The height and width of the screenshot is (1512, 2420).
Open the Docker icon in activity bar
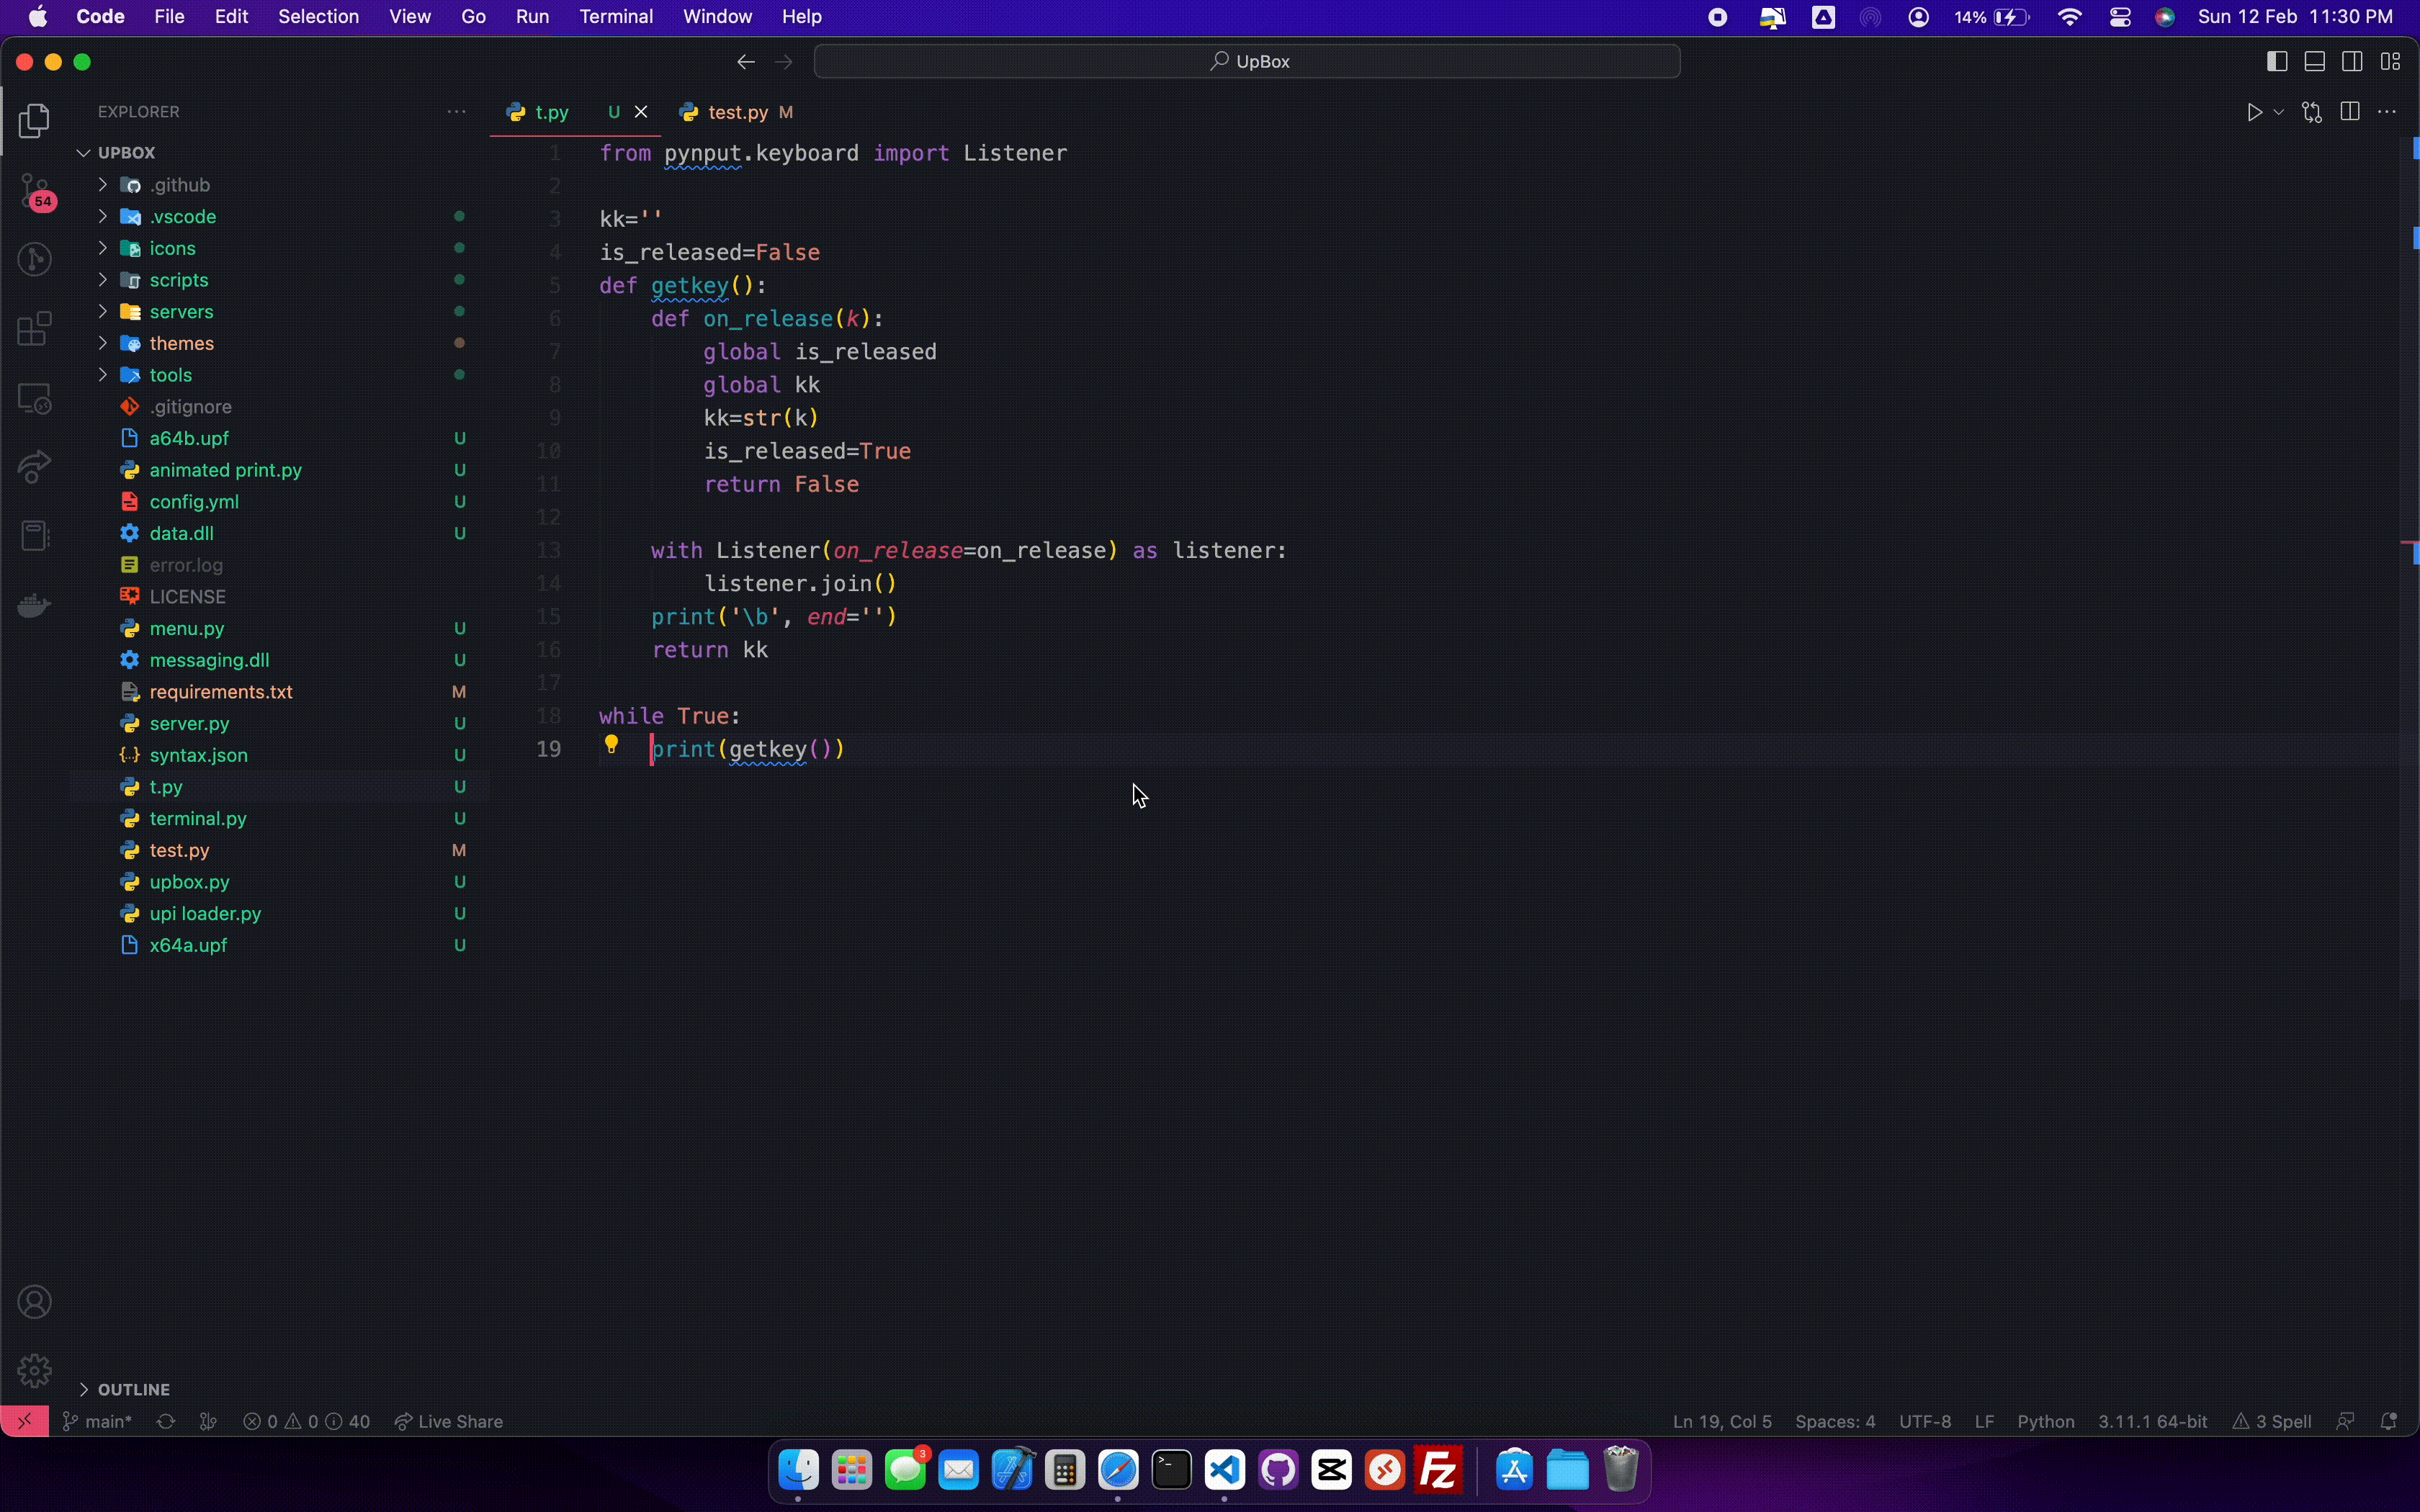click(35, 605)
